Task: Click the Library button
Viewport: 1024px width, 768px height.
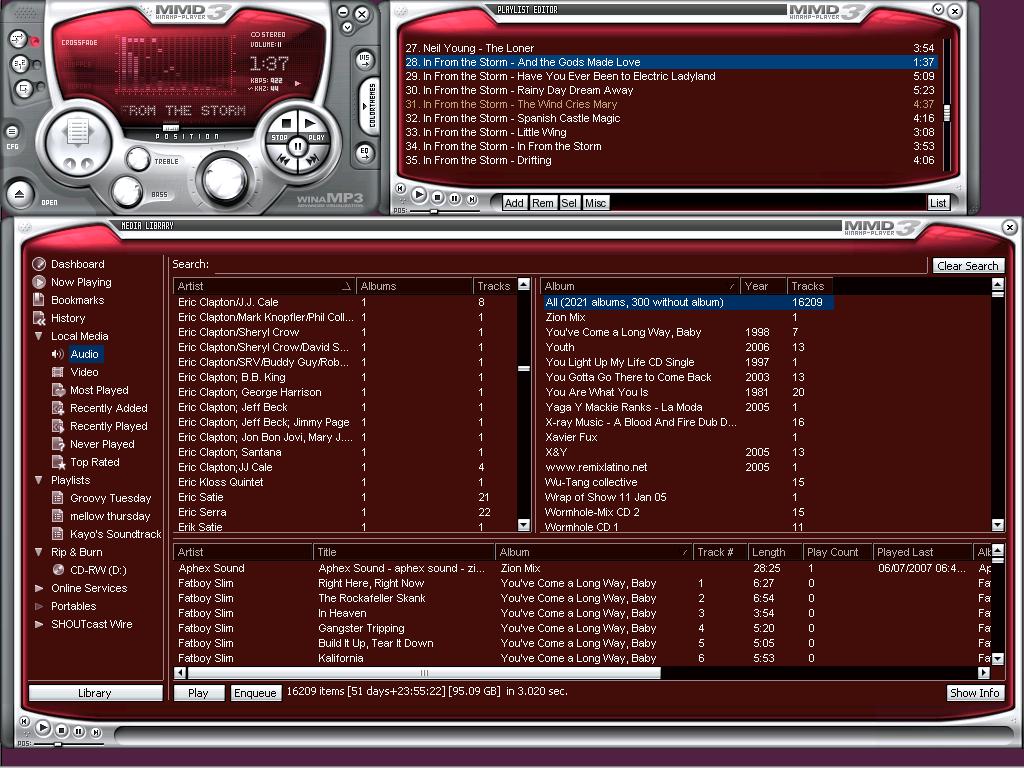Action: [x=95, y=693]
